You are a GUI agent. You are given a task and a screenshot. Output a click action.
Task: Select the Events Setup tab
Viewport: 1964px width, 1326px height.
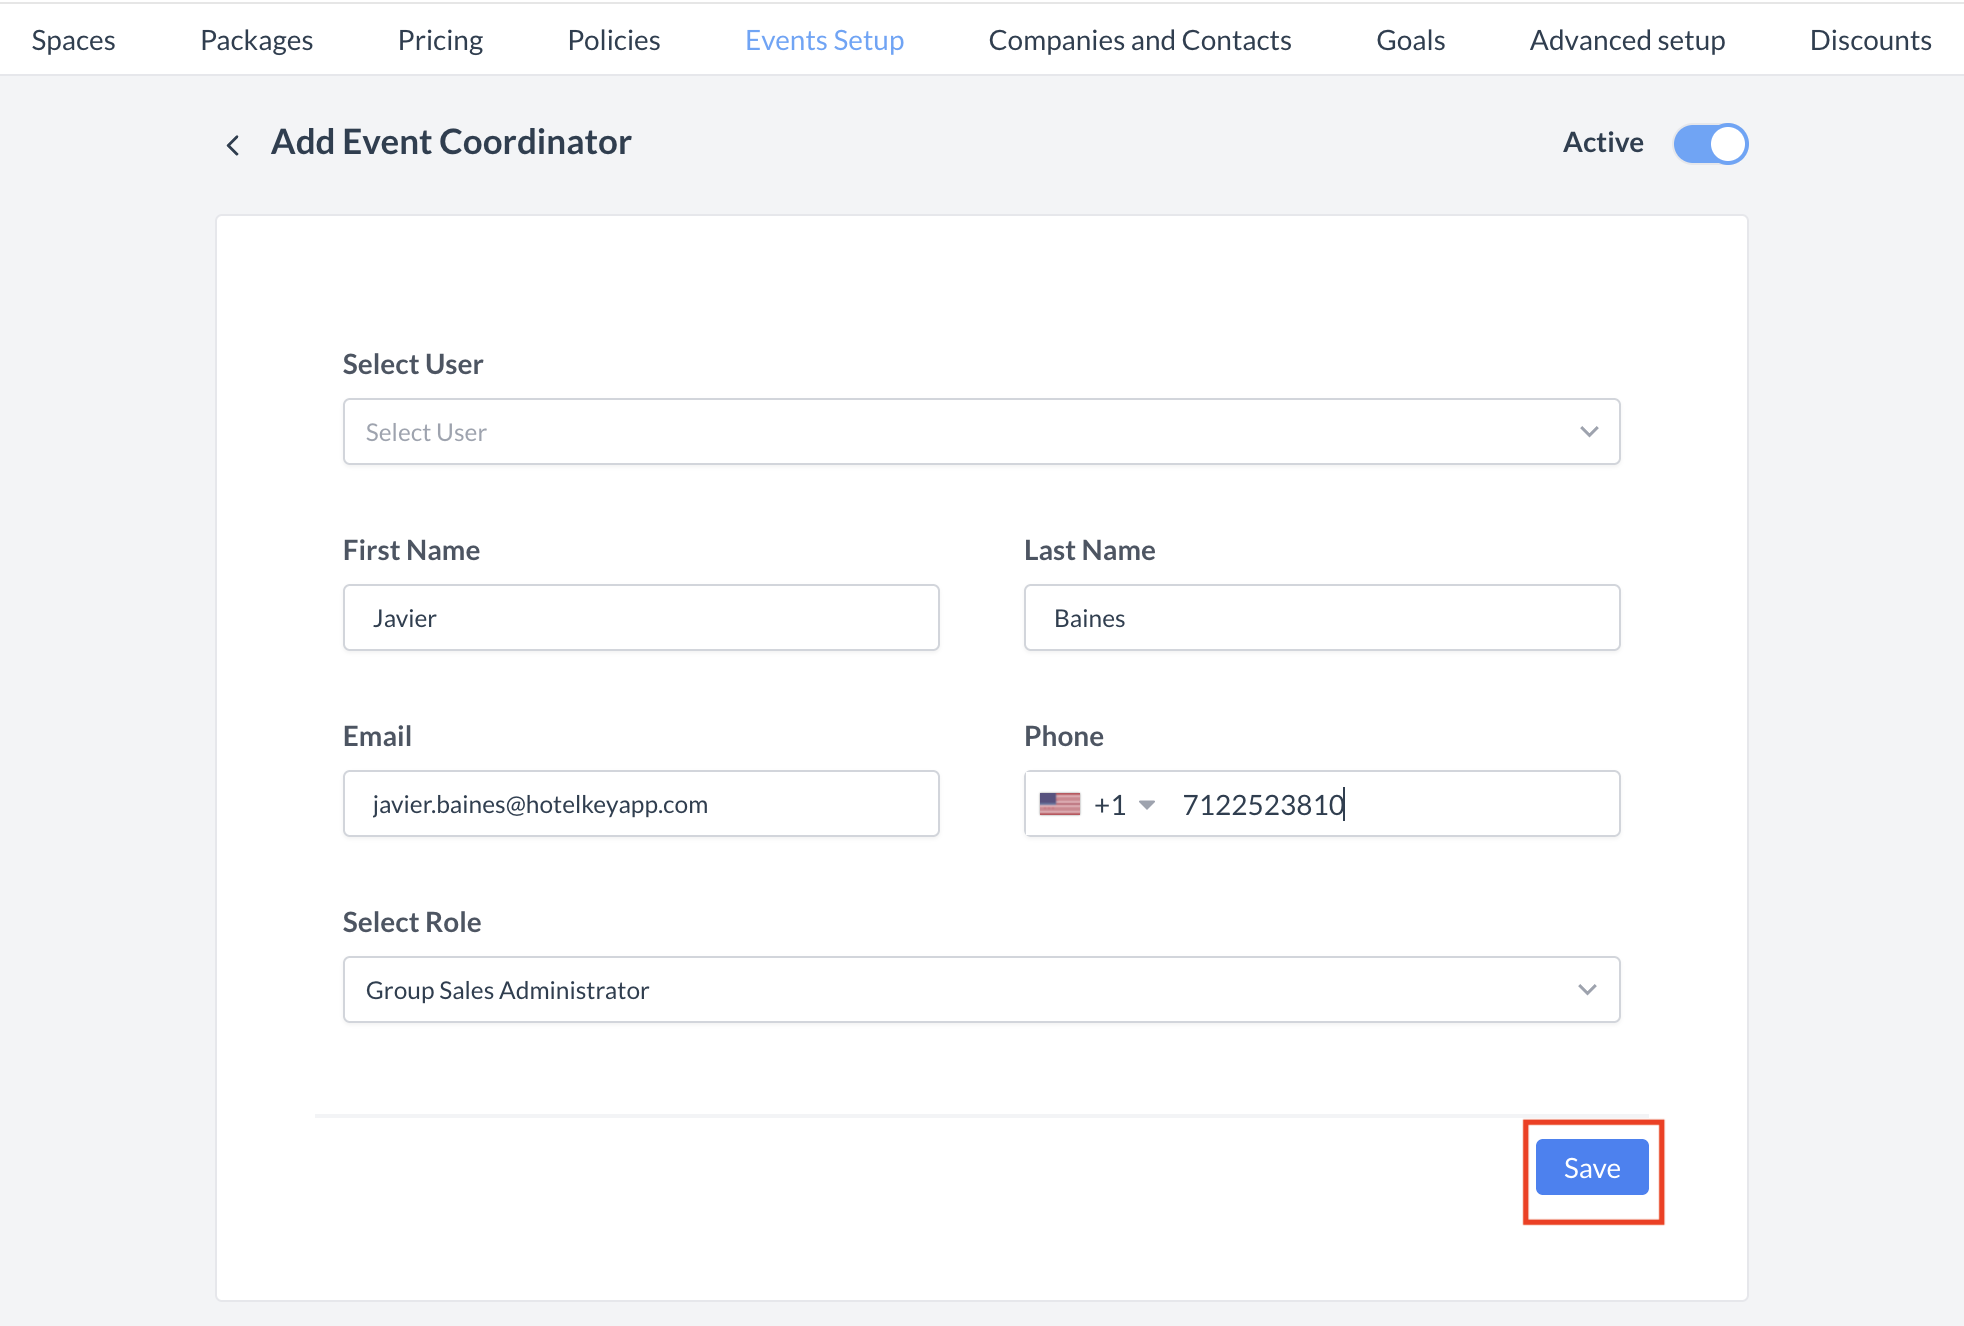point(824,40)
